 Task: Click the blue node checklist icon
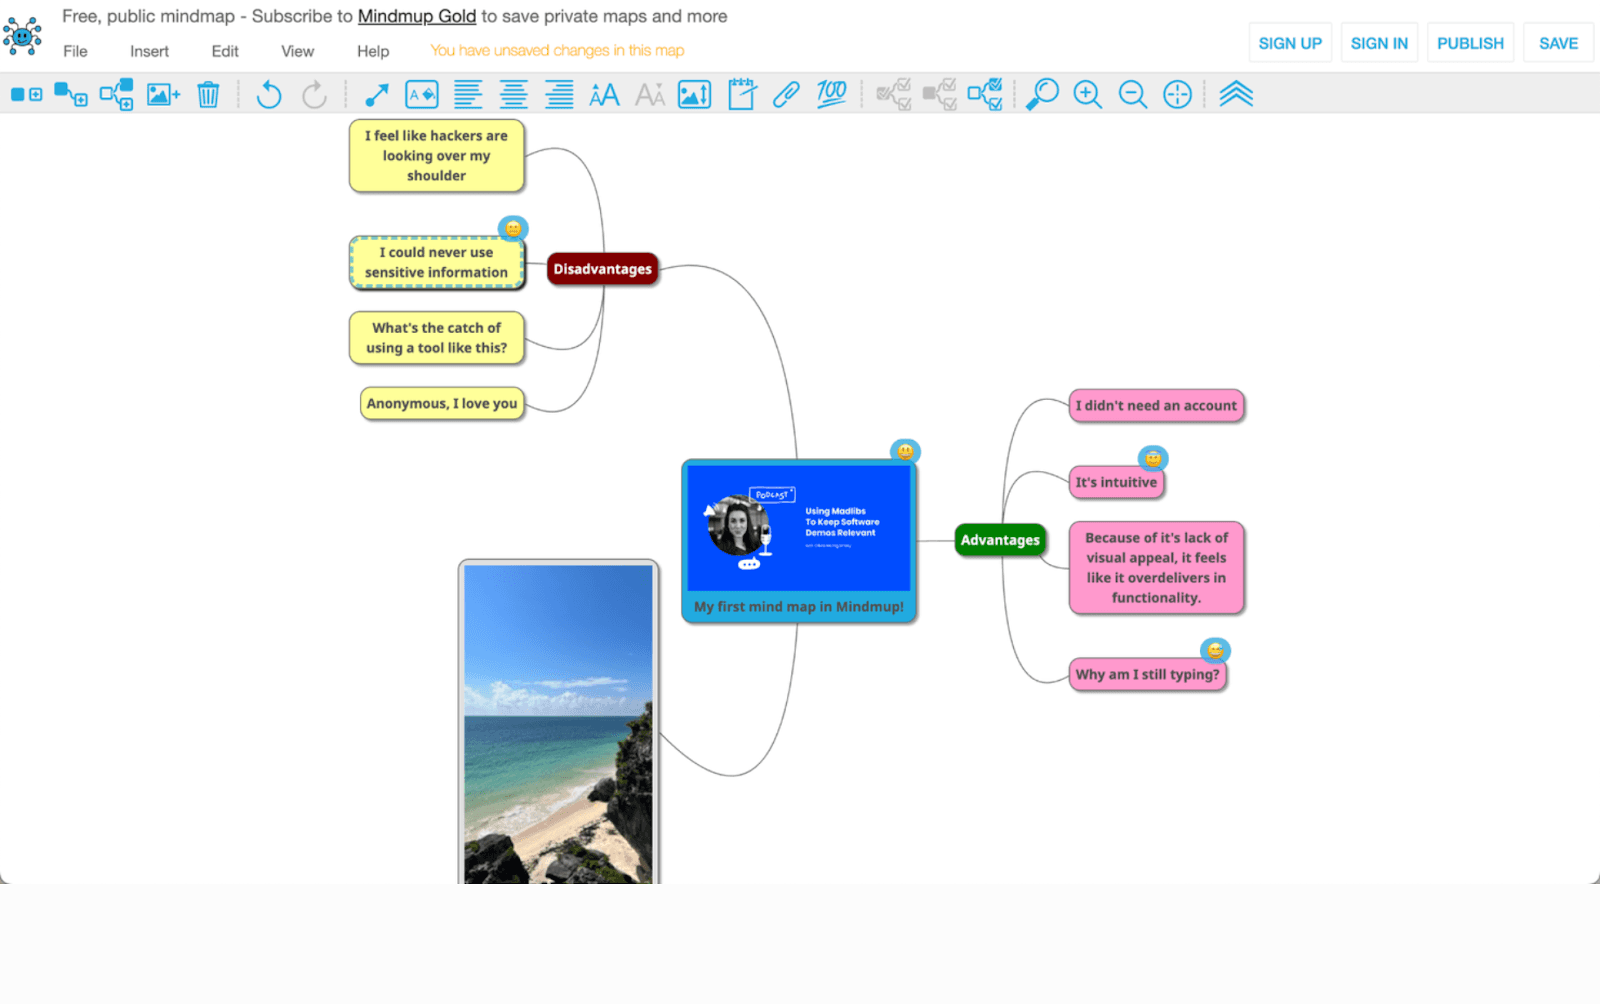[985, 94]
